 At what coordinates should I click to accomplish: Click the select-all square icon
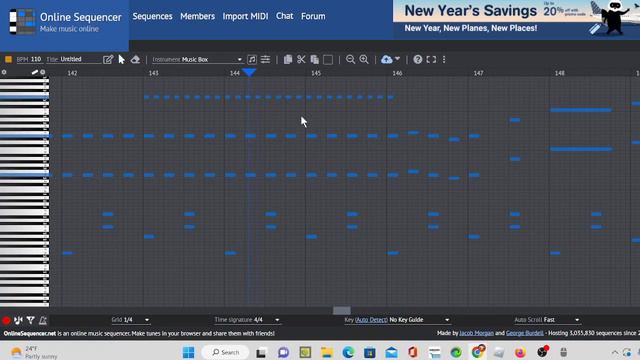328,60
